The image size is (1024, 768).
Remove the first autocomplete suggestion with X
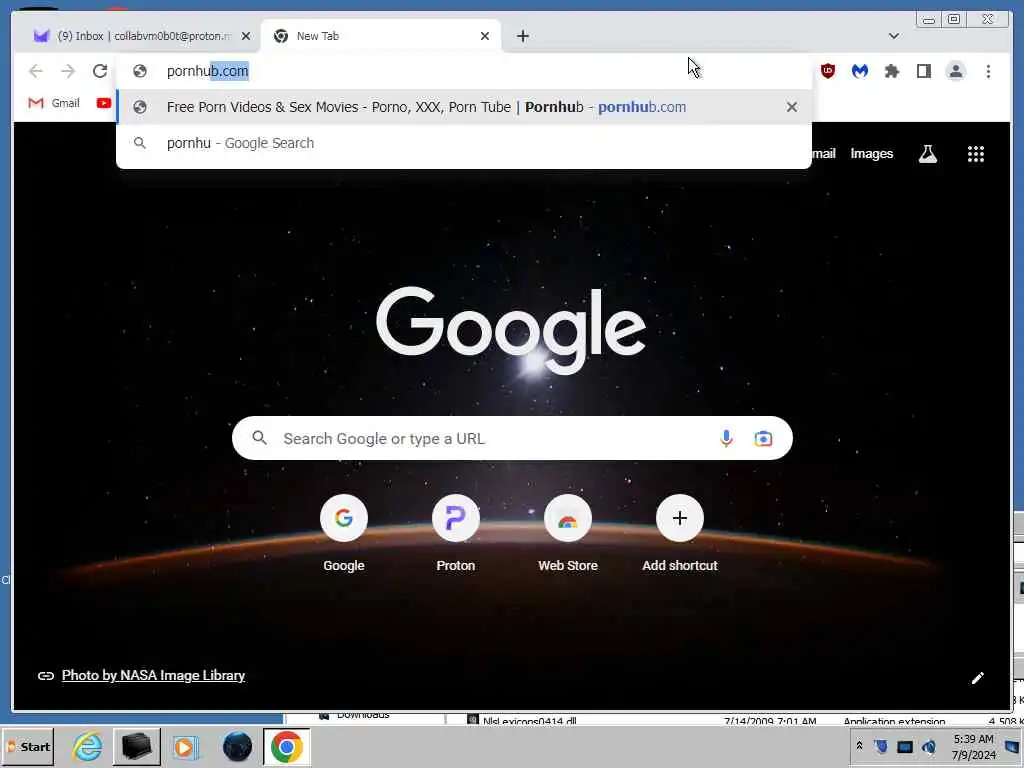[x=792, y=107]
